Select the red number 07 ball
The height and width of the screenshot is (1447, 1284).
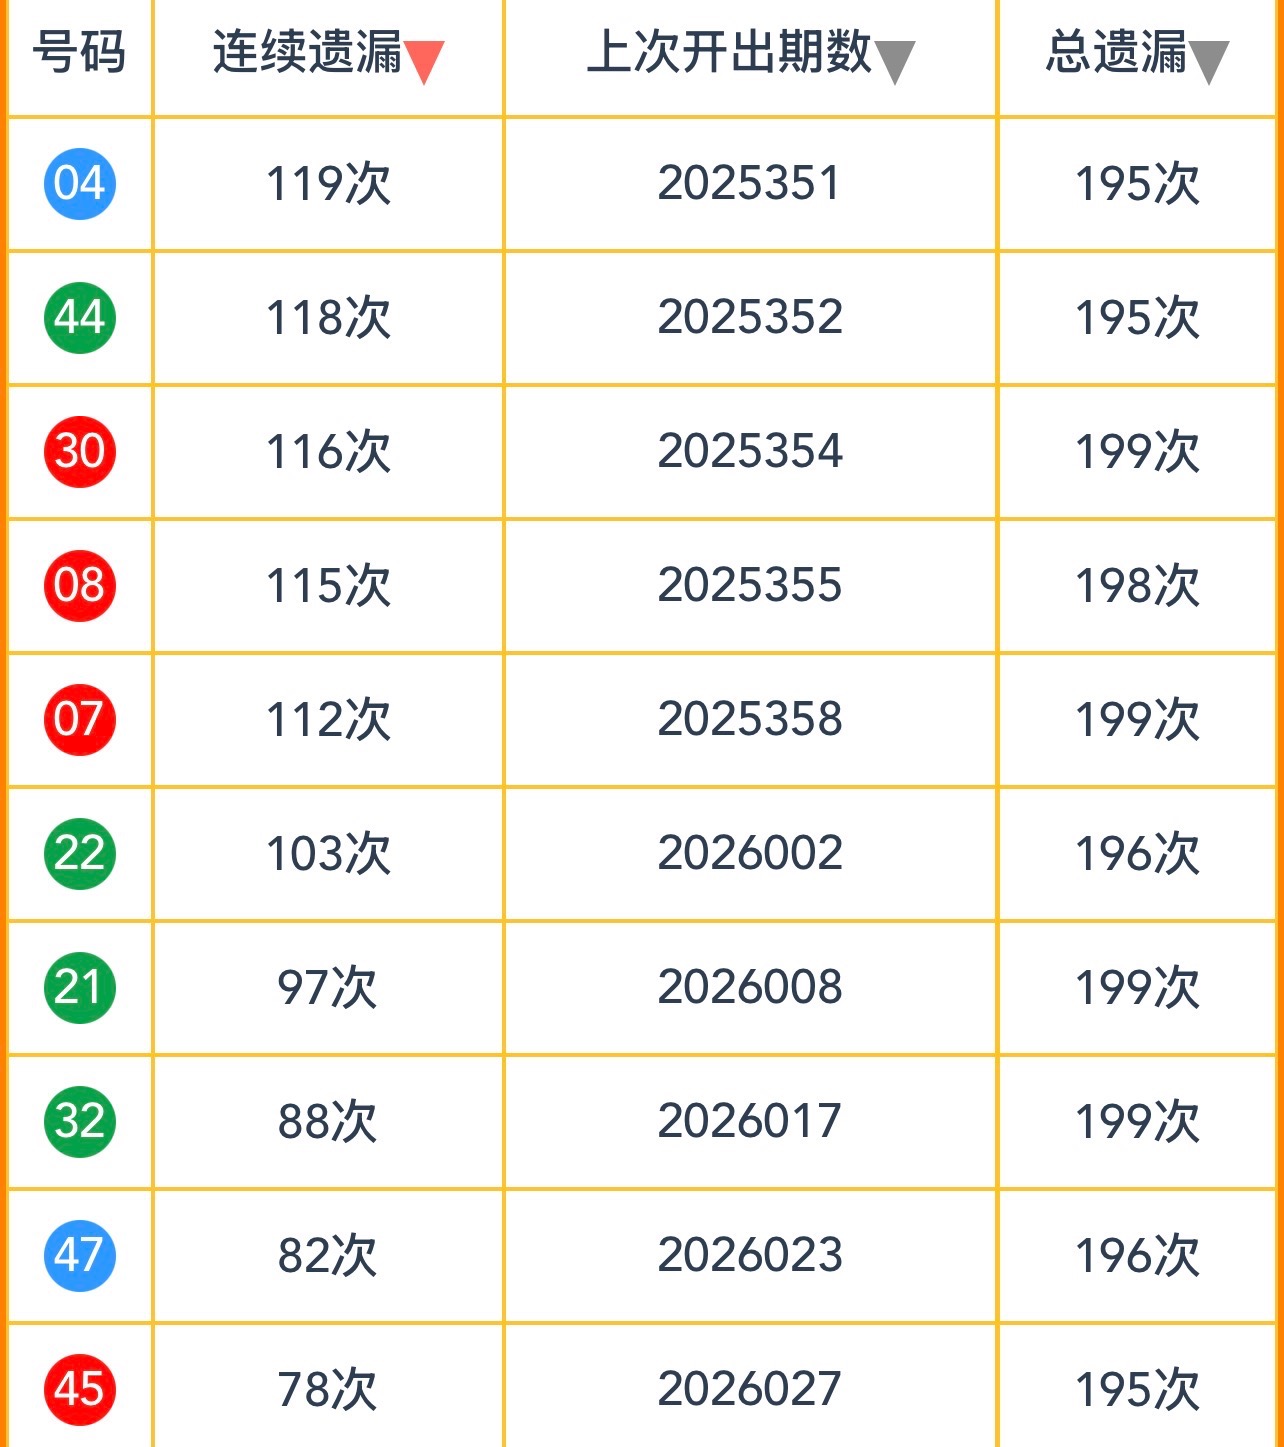(x=80, y=719)
